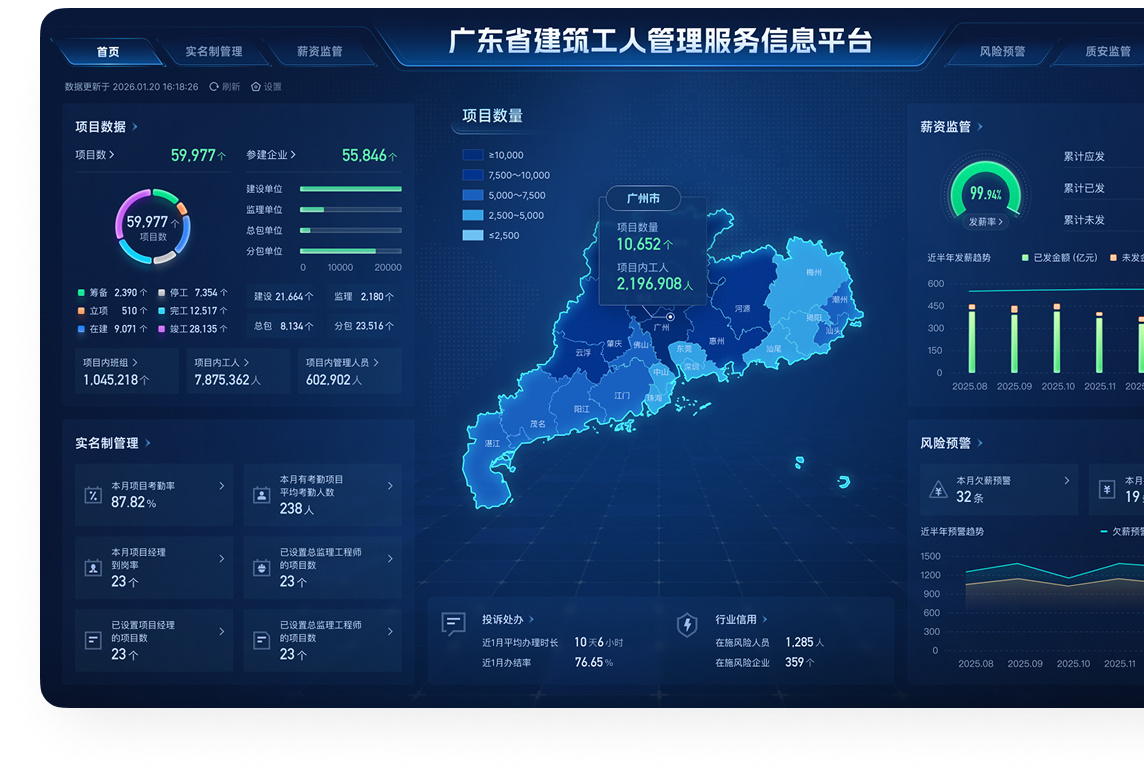Image resolution: width=1144 pixels, height=780 pixels.
Task: Click the attendance rate calendar icon in 本月项目考勤率 card
Action: coord(92,494)
